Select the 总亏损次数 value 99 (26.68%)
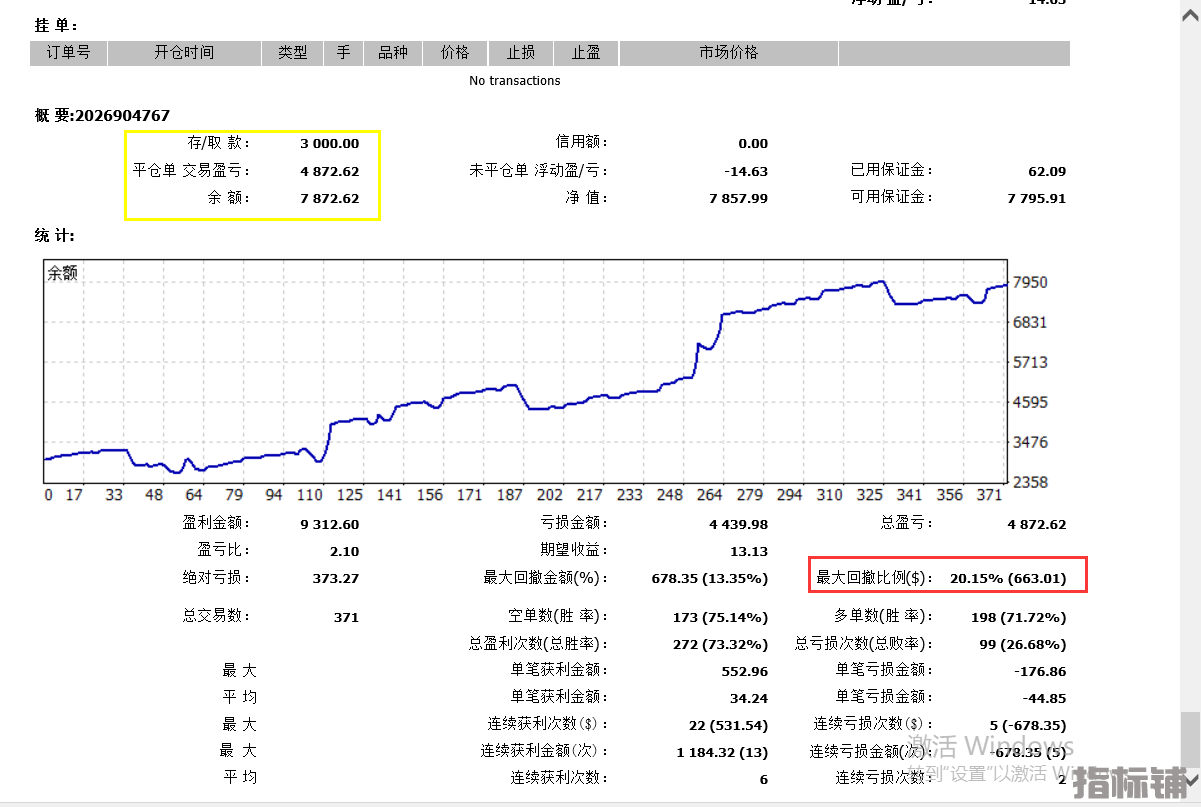This screenshot has height=807, width=1201. coord(1023,644)
